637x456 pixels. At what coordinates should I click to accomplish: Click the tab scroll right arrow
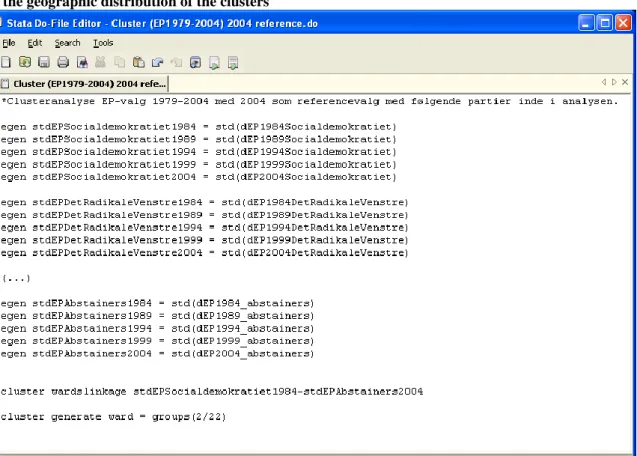click(614, 82)
